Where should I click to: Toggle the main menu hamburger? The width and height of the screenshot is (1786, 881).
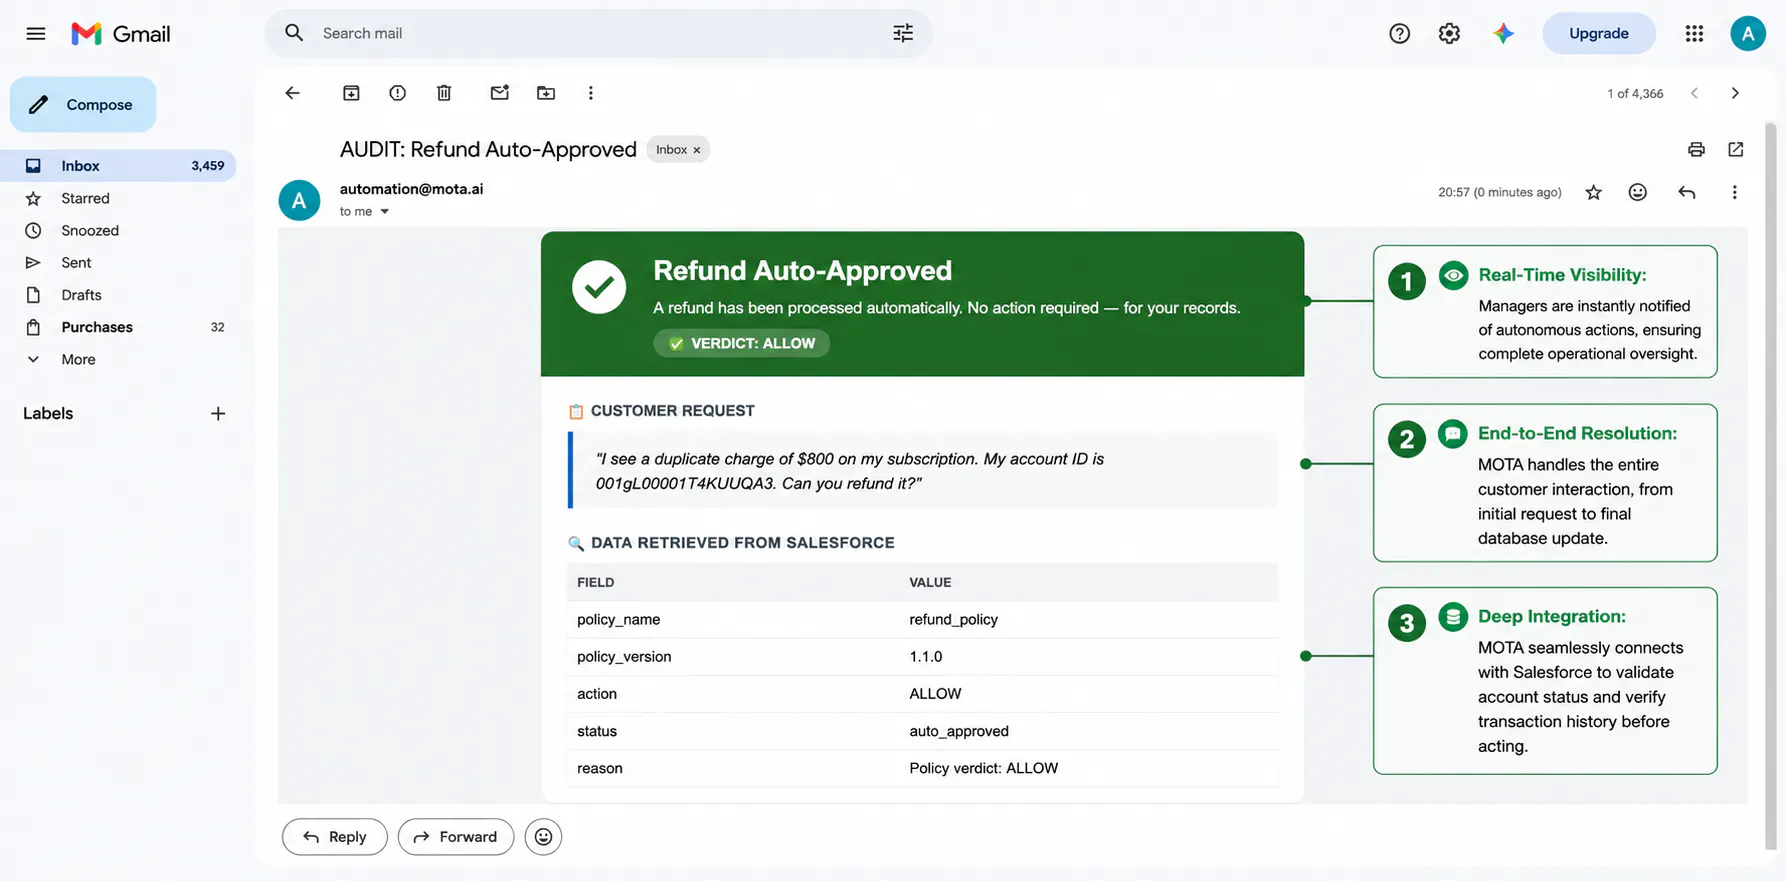pos(36,33)
